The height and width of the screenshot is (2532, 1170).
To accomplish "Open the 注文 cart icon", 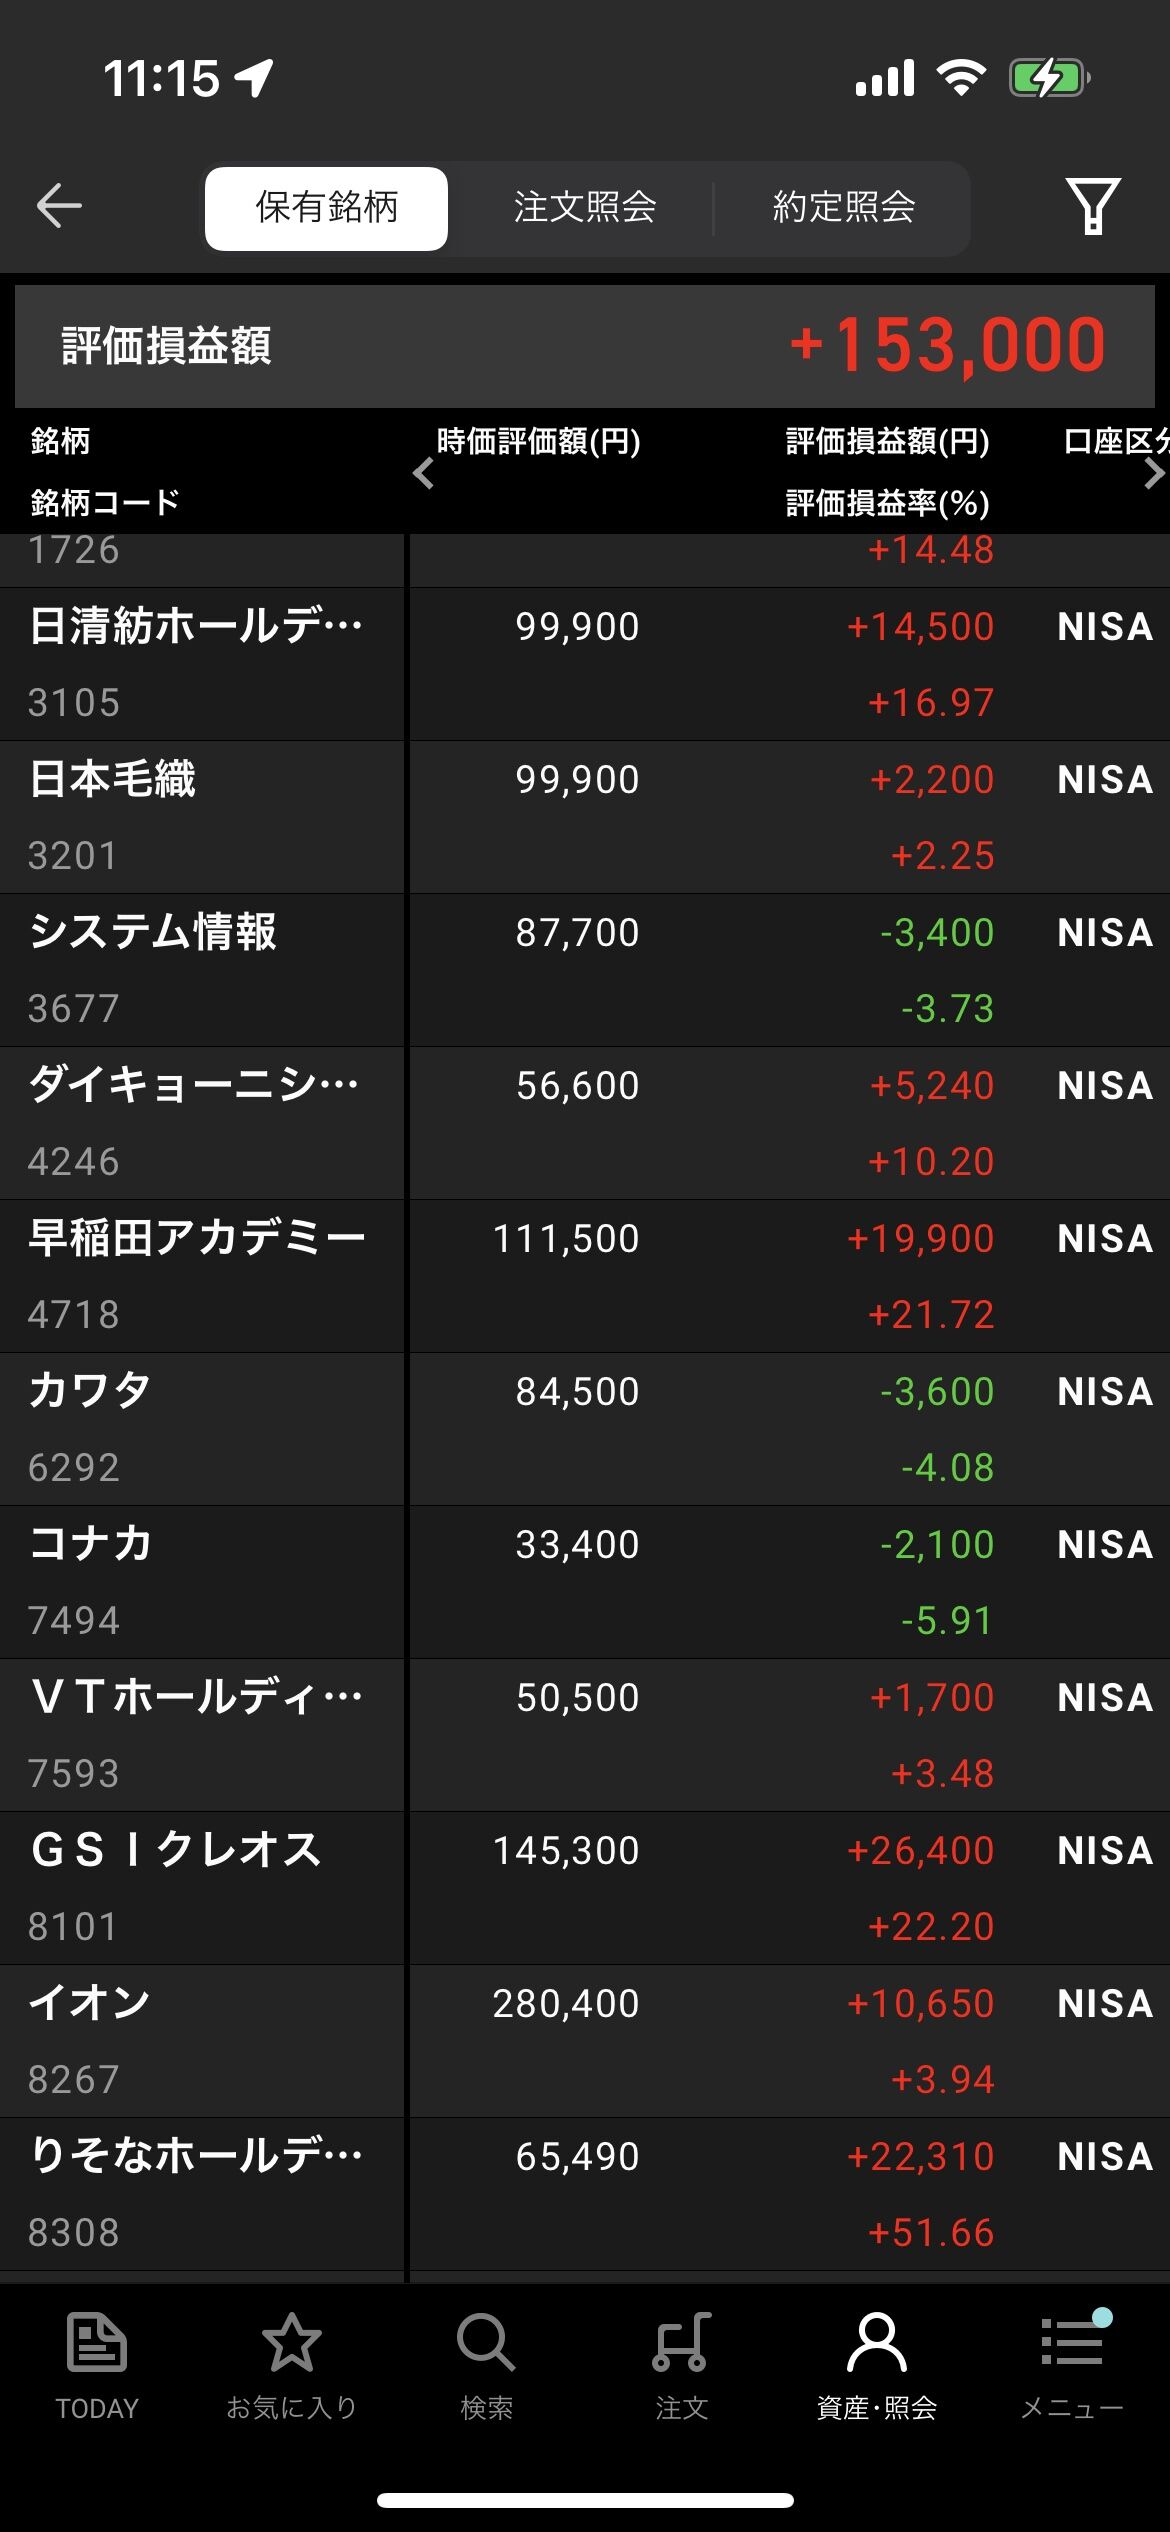I will [681, 2366].
